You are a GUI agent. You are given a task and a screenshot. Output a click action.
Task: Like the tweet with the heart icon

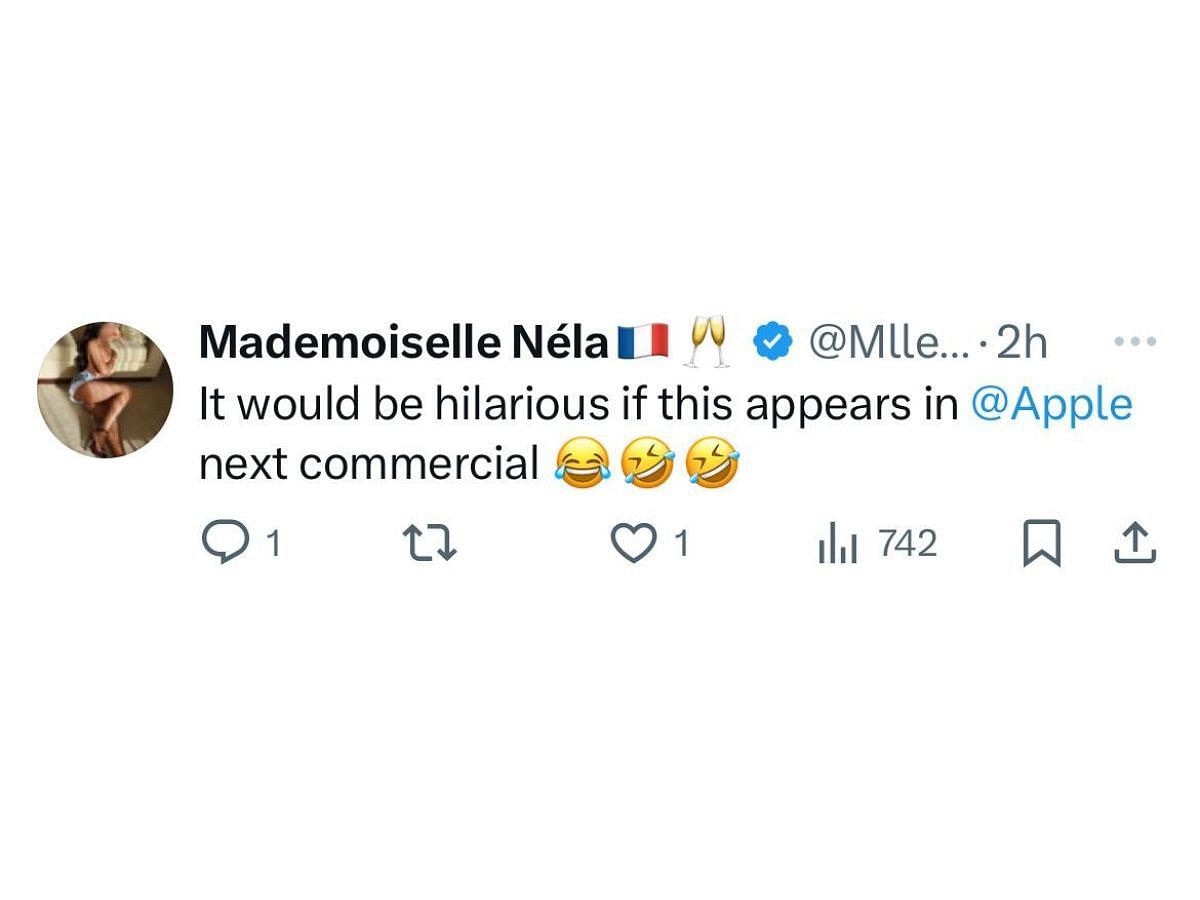(x=632, y=545)
